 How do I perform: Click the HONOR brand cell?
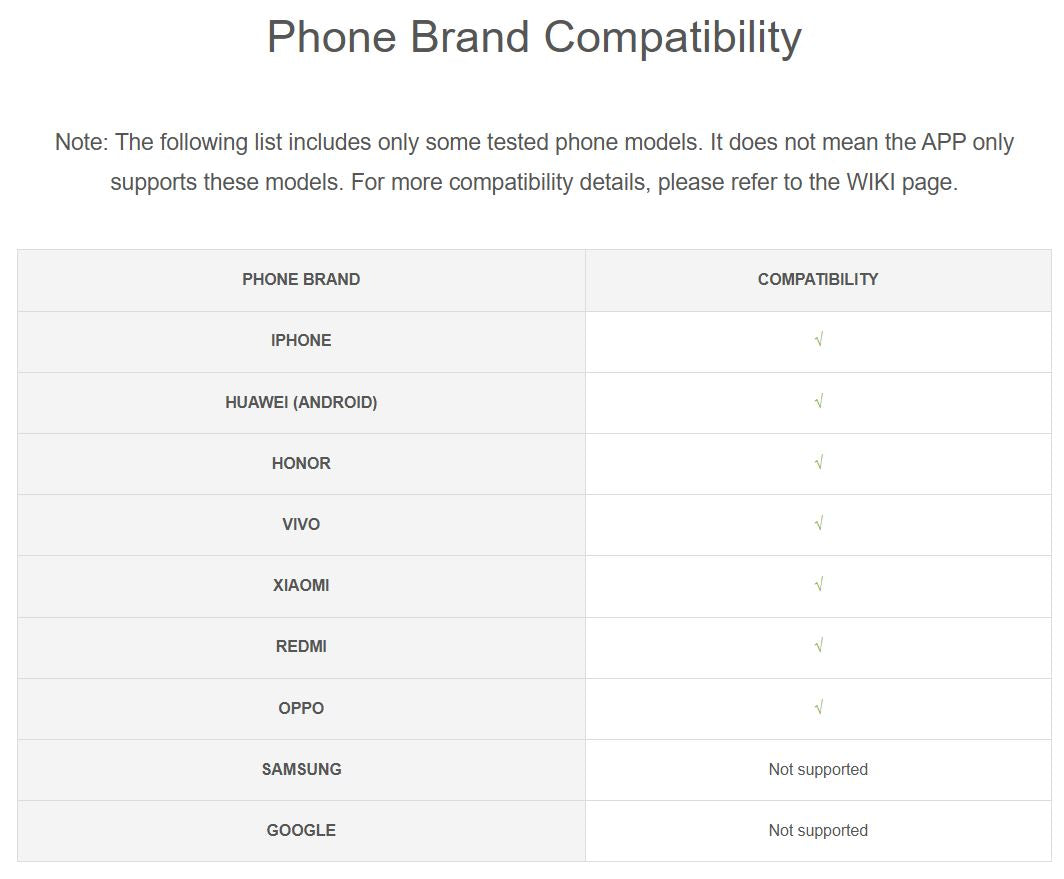click(301, 463)
